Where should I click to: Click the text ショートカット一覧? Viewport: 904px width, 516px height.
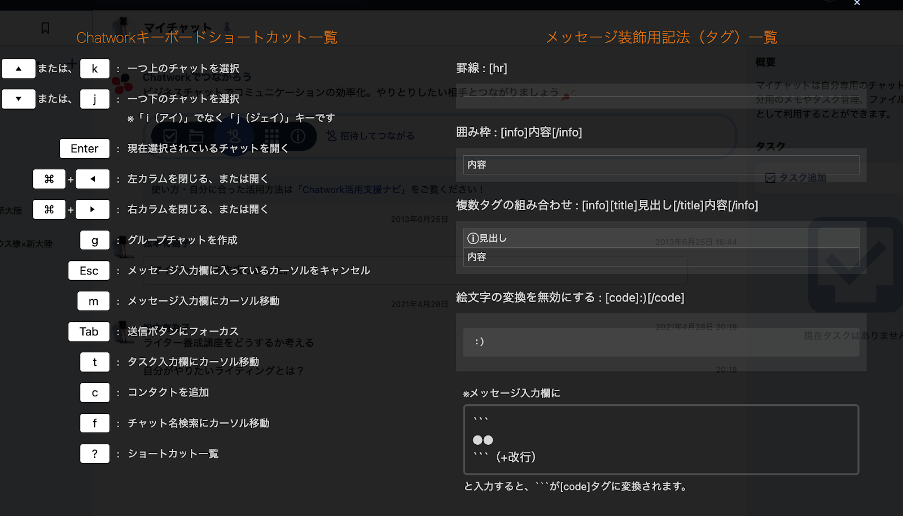[x=173, y=454]
